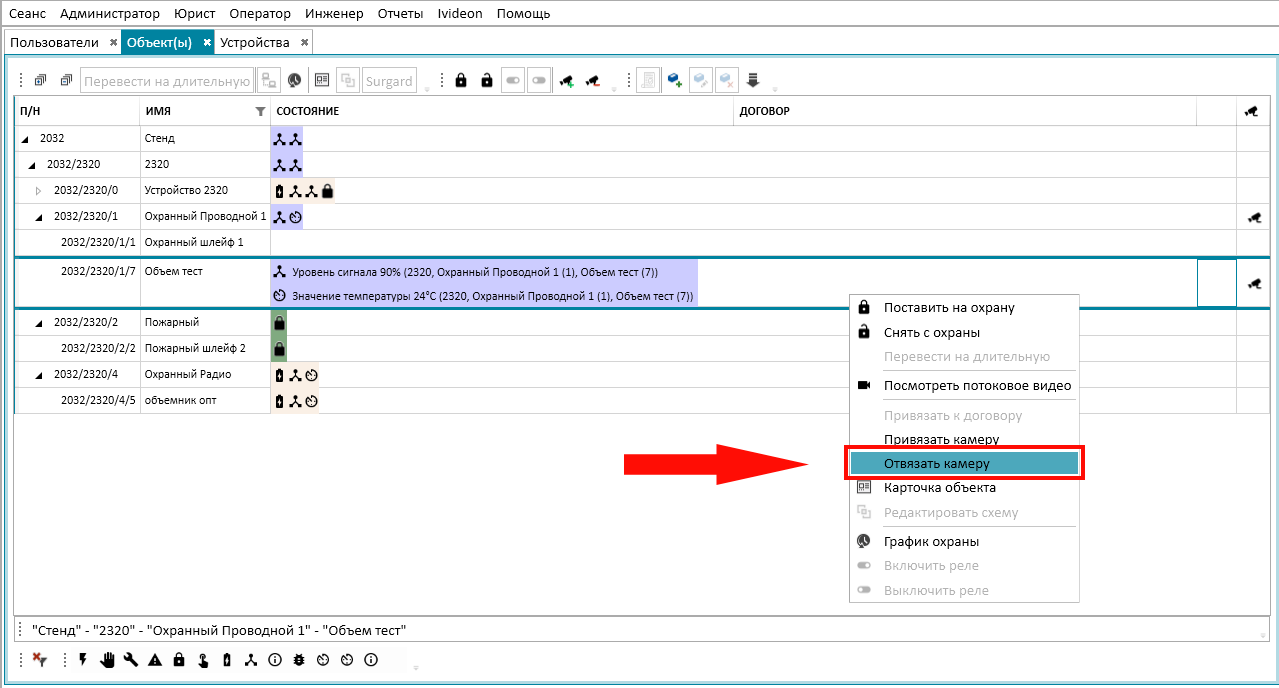Open toolbar overflow arrow after Surgard button

click(x=427, y=88)
